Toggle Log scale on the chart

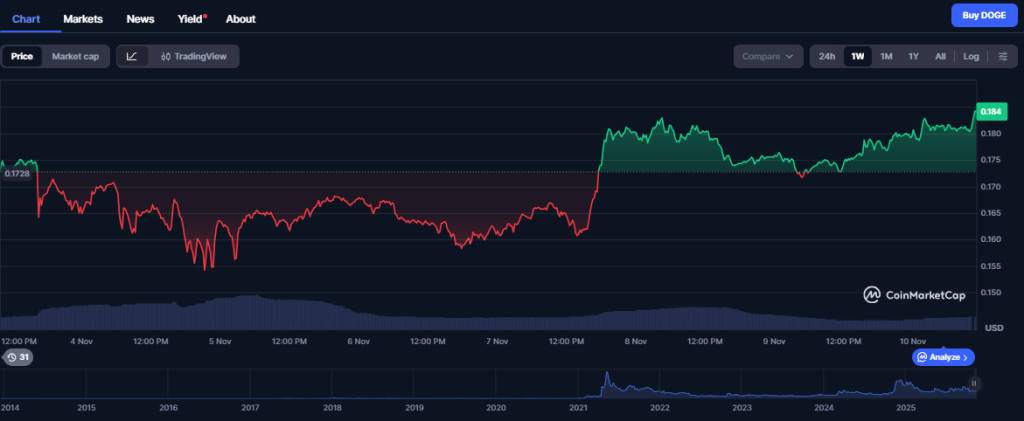971,56
